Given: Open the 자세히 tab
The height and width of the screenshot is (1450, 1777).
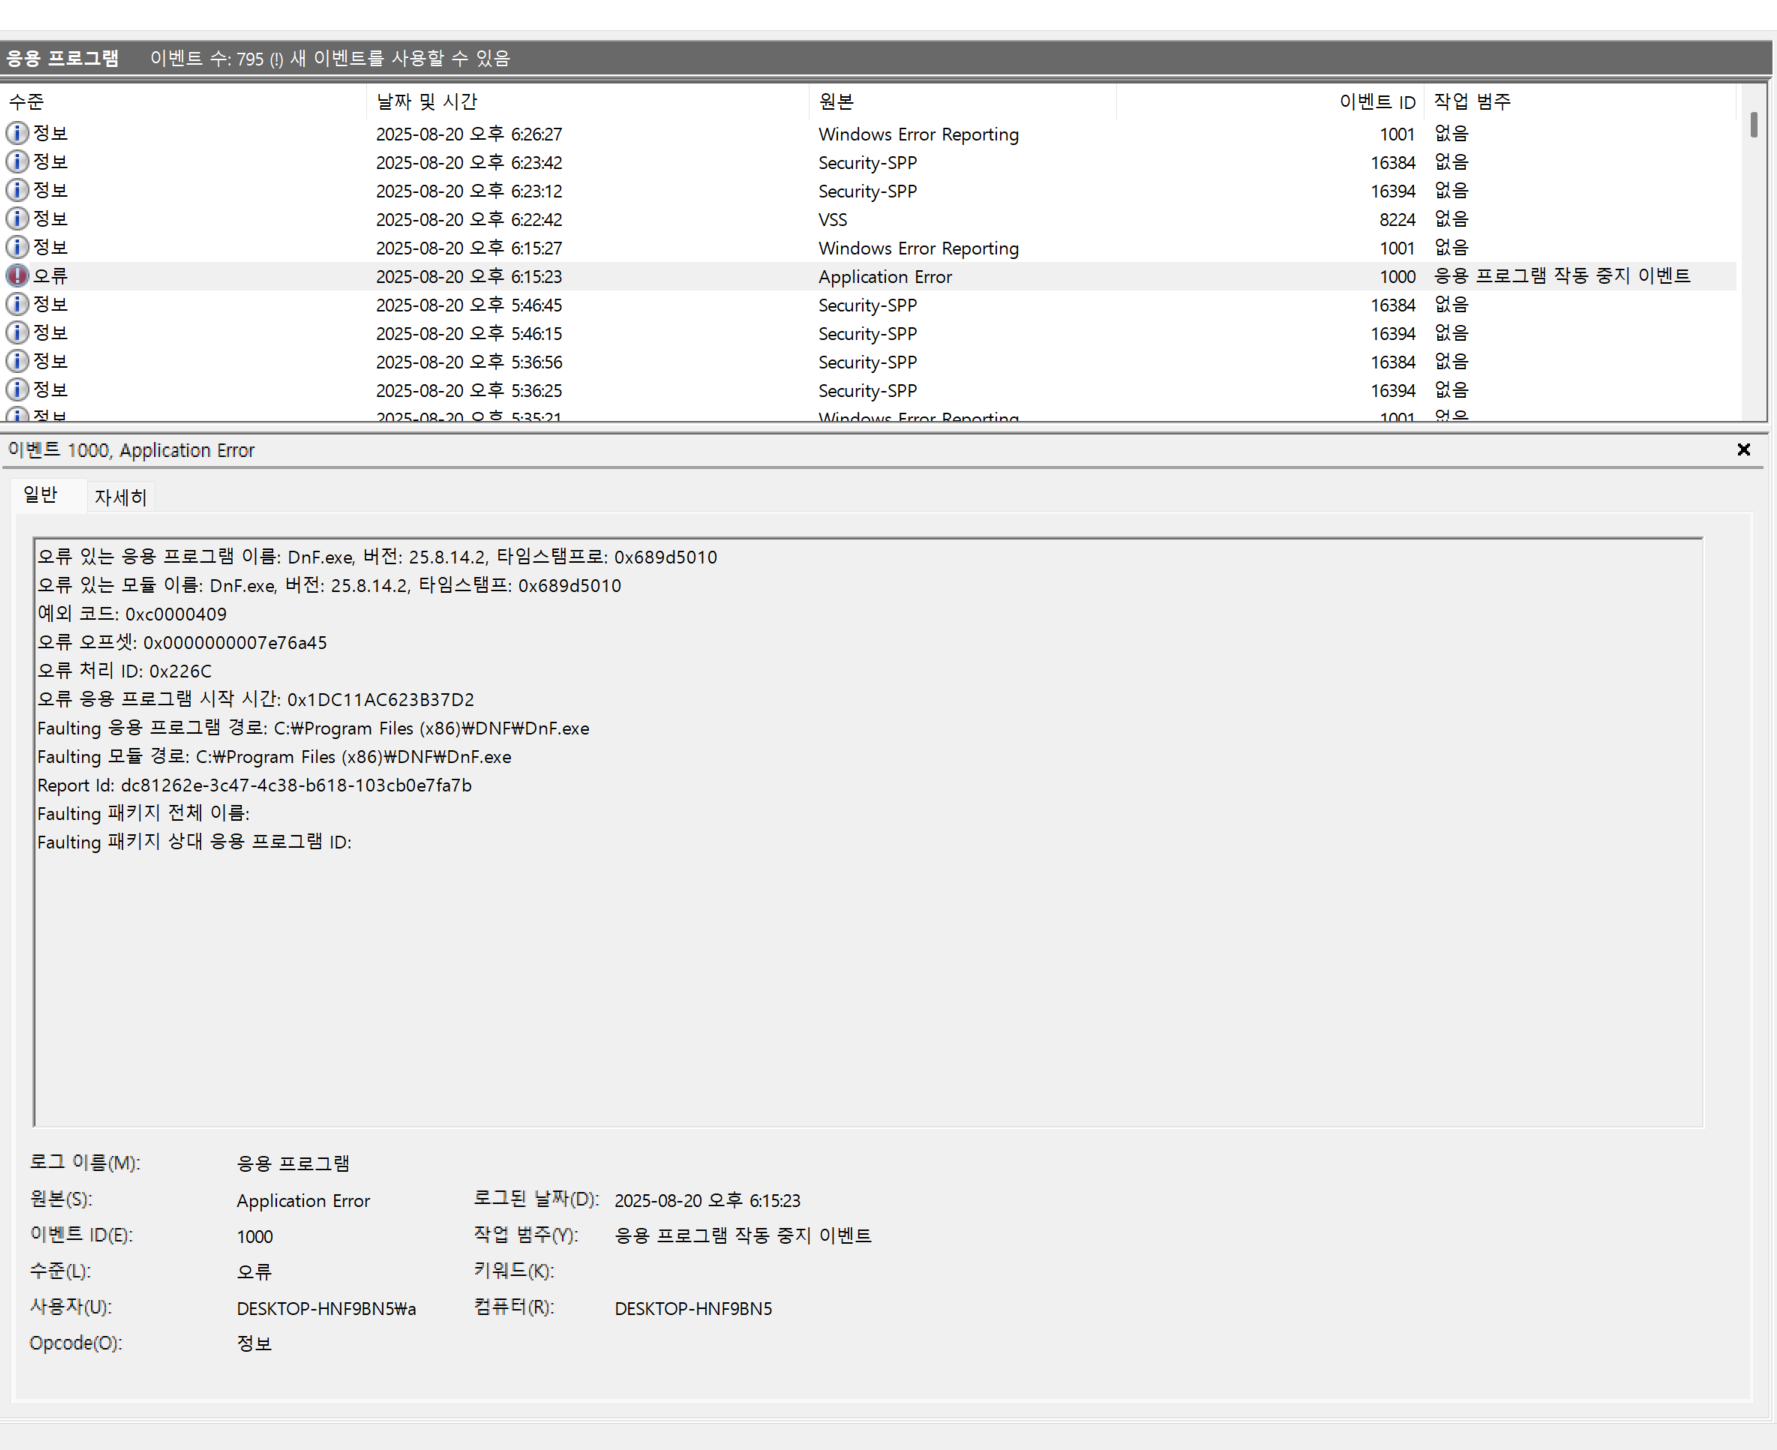Looking at the screenshot, I should coord(120,497).
